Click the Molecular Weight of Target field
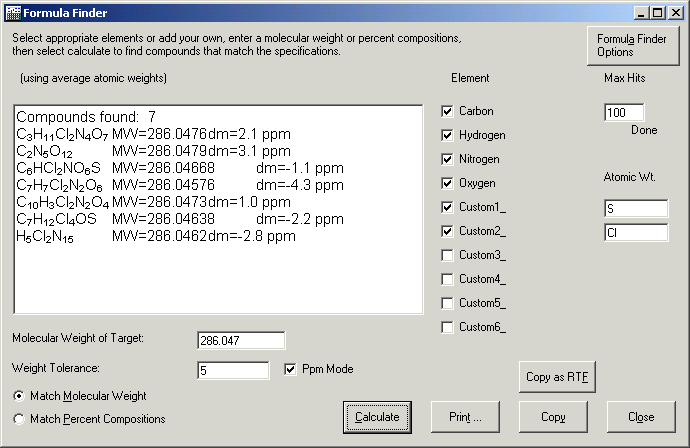 point(241,341)
